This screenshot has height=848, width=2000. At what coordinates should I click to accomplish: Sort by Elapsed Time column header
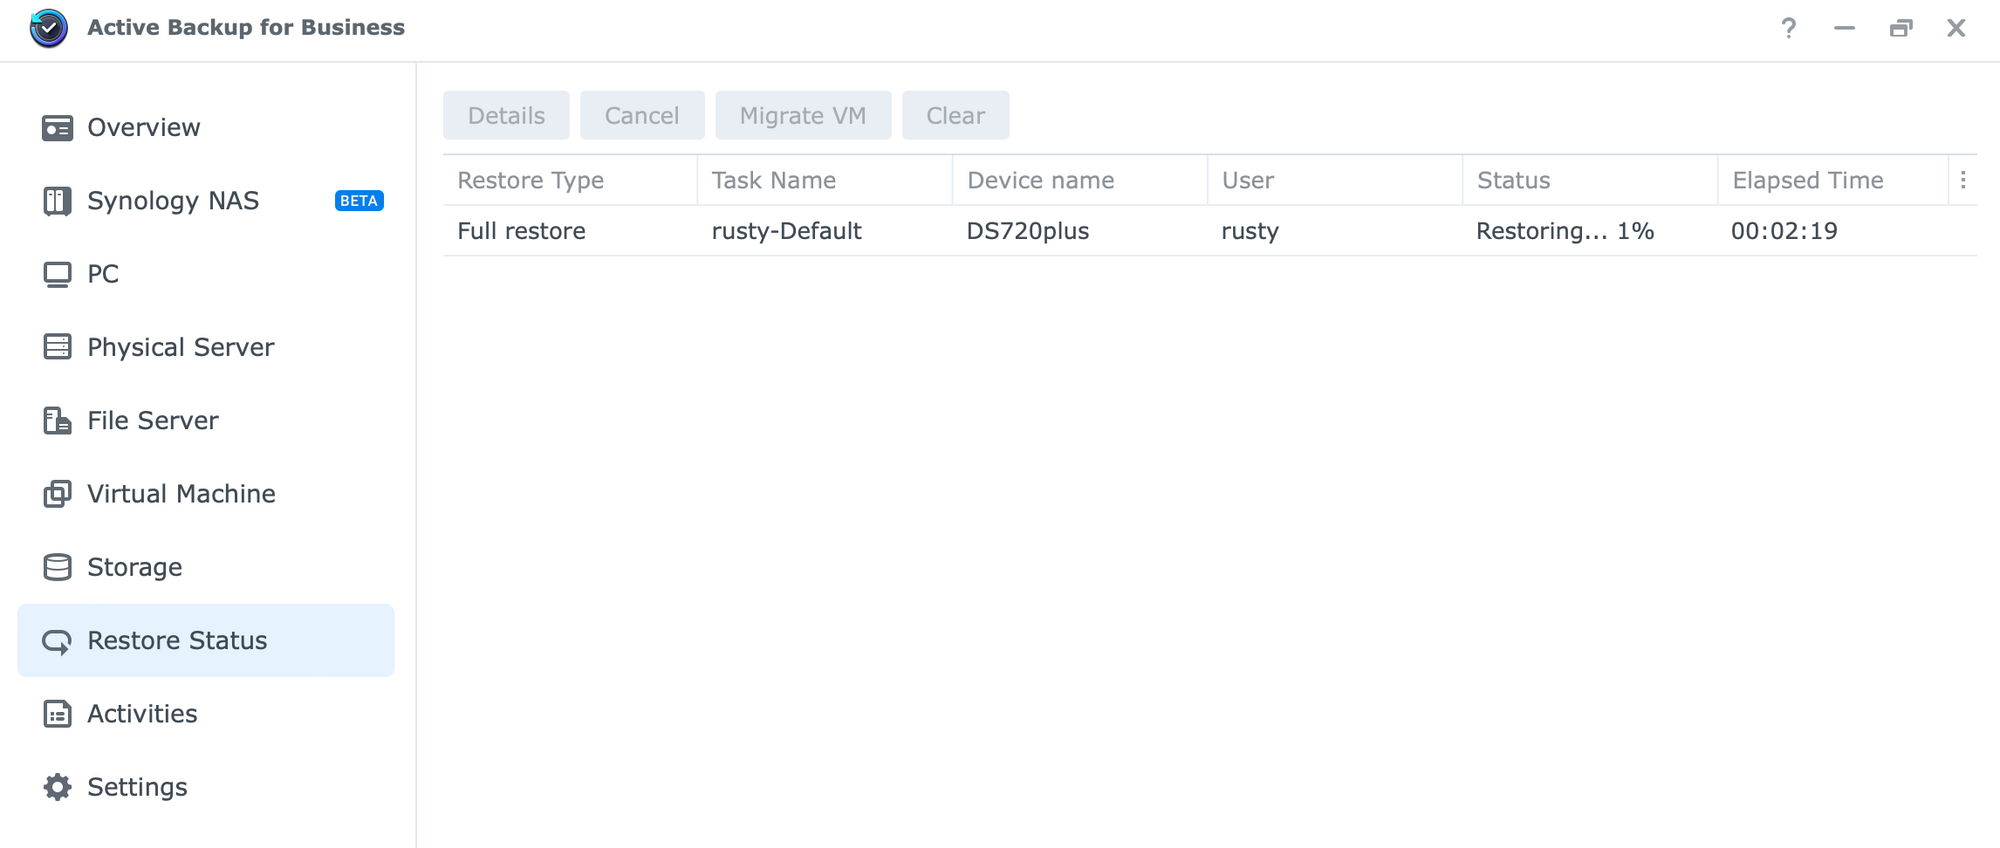[1833, 180]
